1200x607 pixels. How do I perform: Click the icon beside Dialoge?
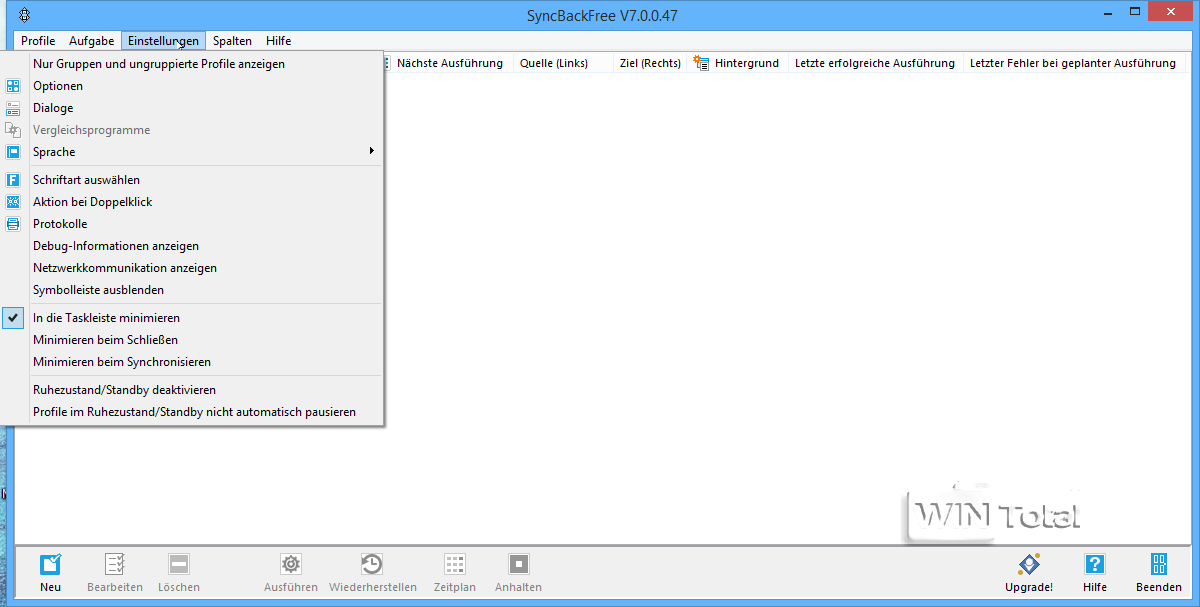(x=13, y=108)
